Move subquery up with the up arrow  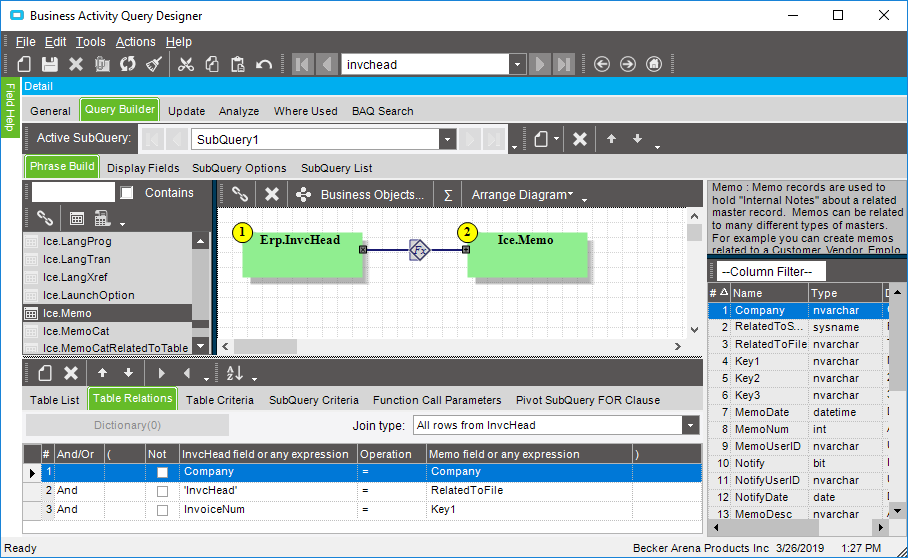612,139
